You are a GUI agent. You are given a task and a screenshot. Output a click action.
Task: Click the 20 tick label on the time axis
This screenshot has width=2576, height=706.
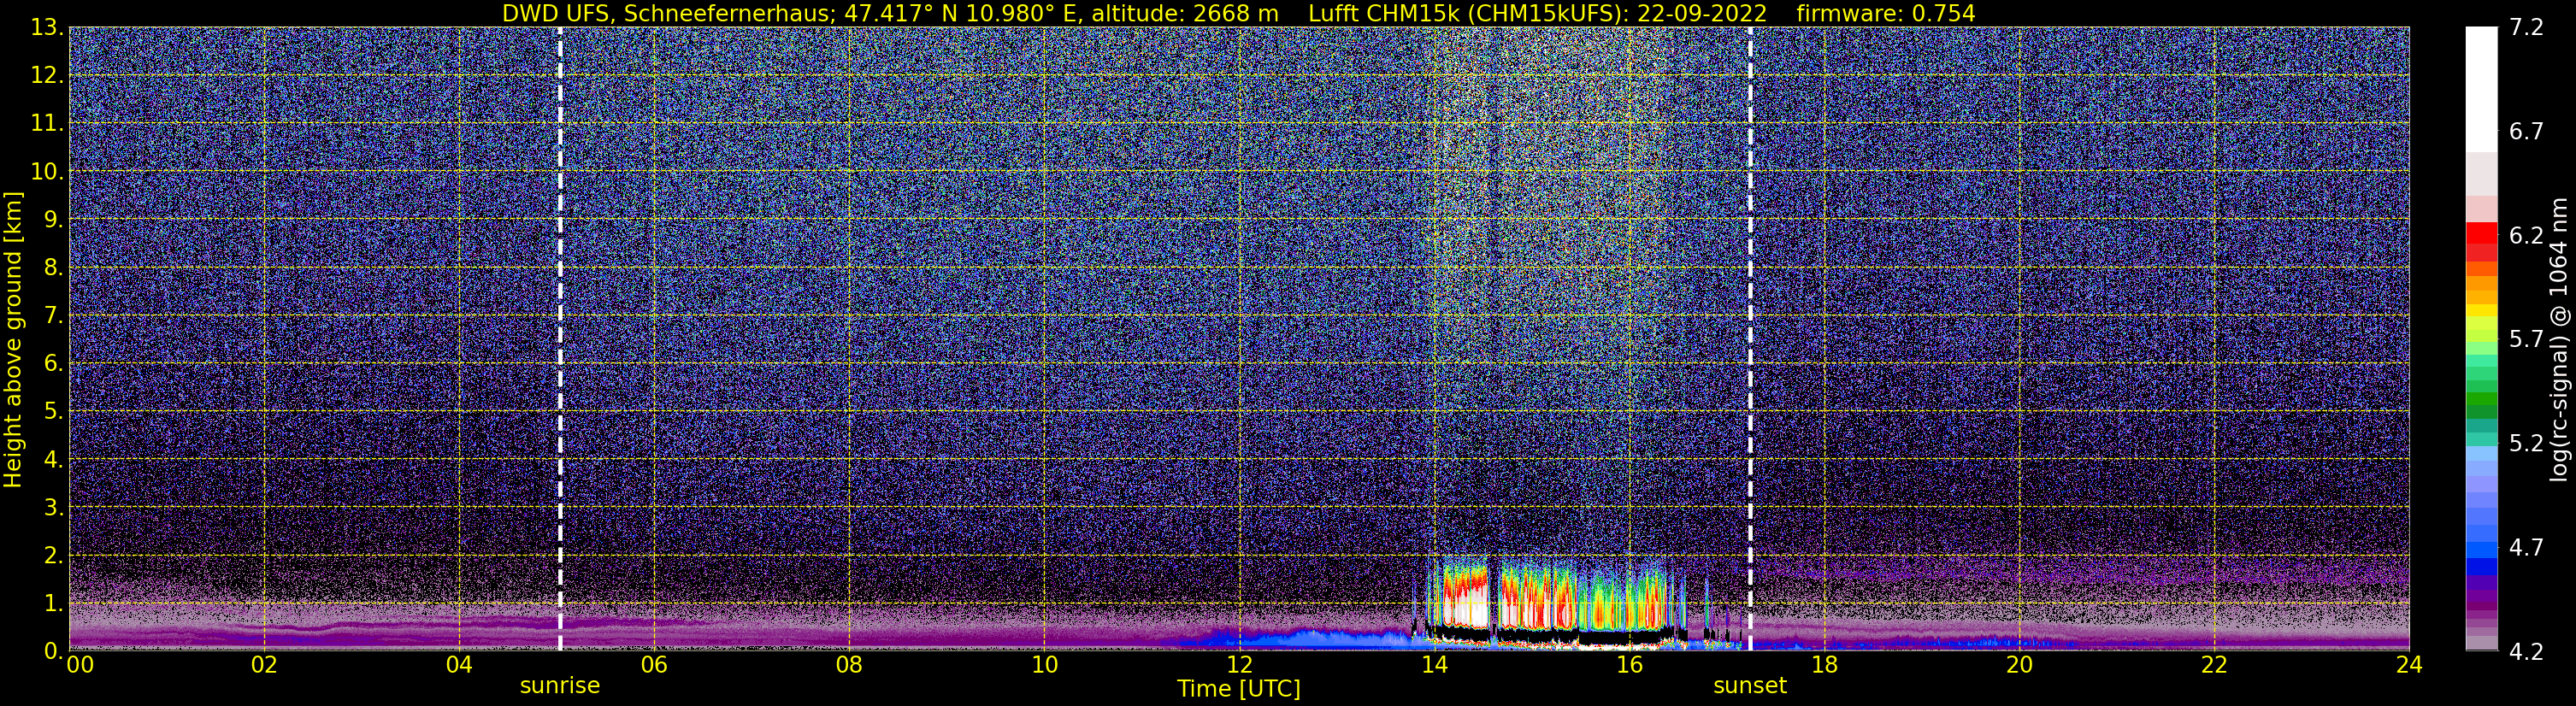(2020, 666)
